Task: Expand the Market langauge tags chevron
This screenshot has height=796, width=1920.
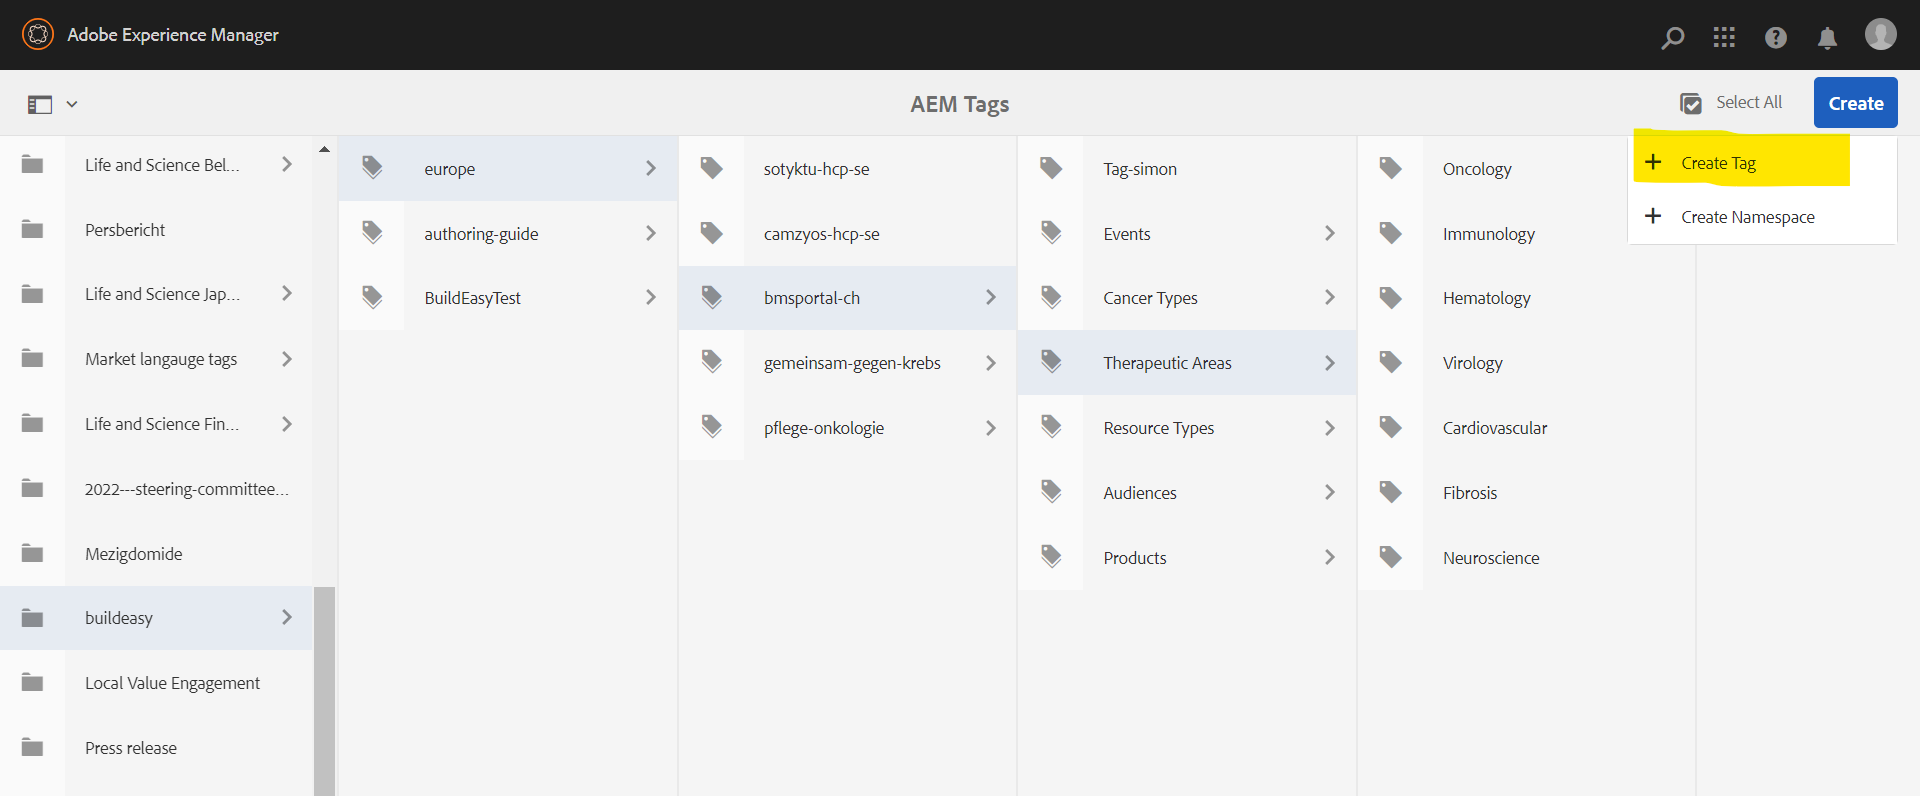Action: 287,358
